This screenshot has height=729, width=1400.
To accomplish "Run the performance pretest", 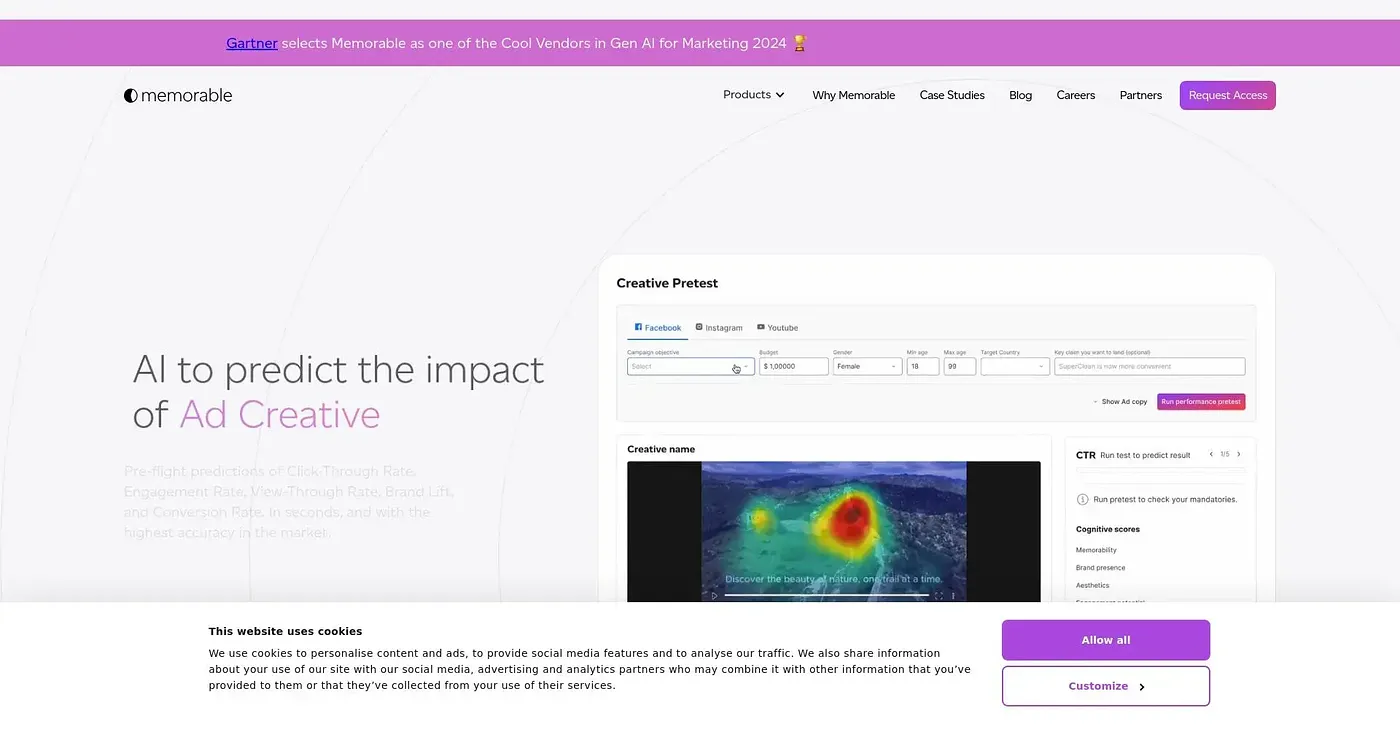I will click(1201, 402).
